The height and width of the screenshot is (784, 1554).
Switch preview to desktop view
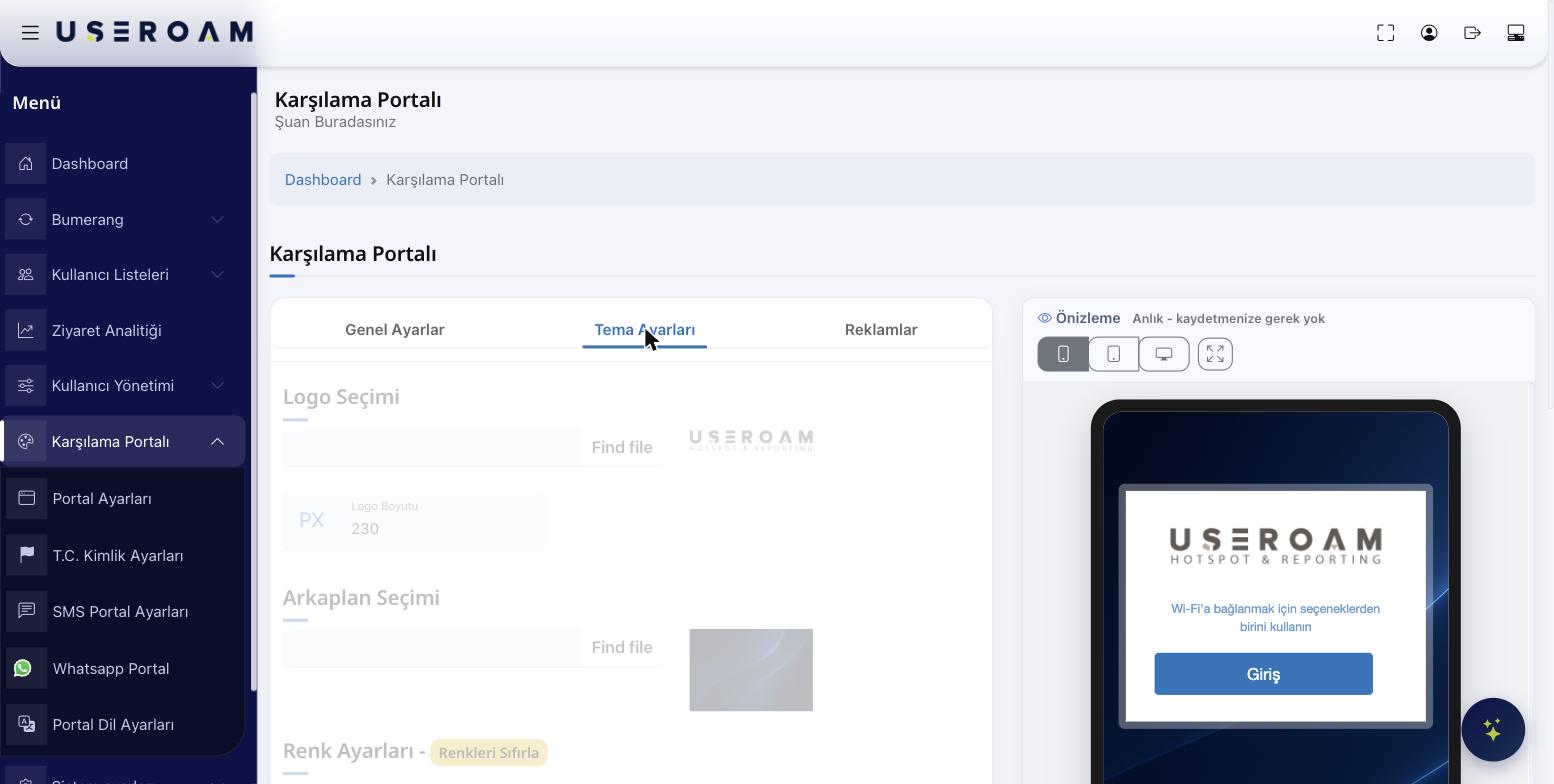(1164, 354)
